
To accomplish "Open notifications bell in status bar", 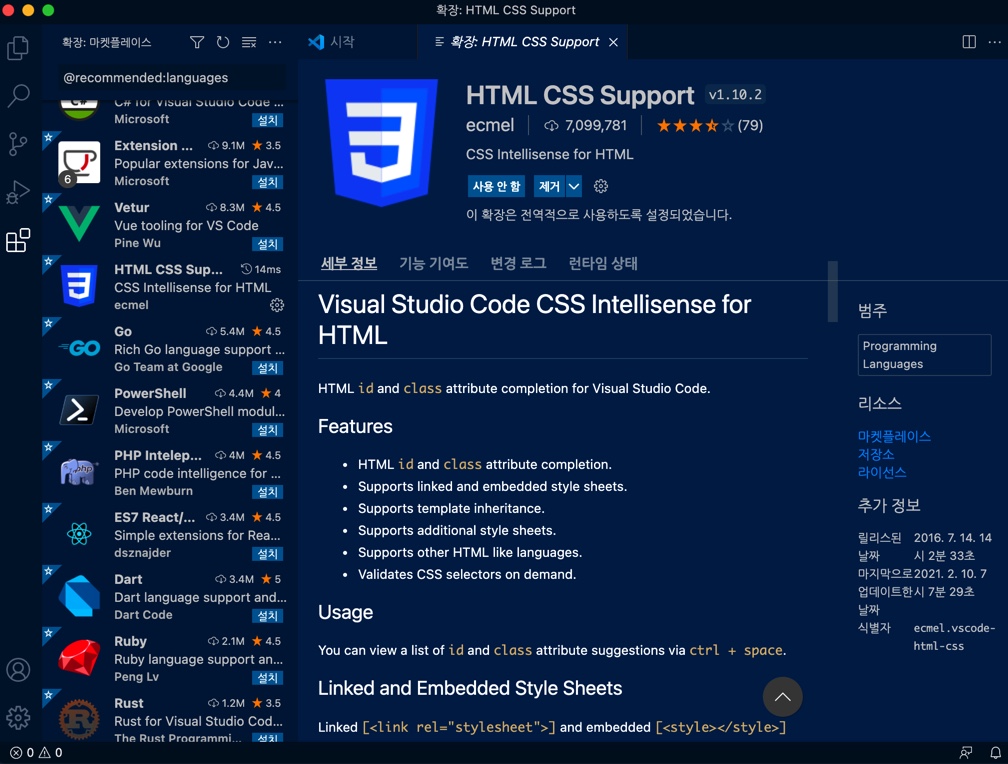I will 995,752.
